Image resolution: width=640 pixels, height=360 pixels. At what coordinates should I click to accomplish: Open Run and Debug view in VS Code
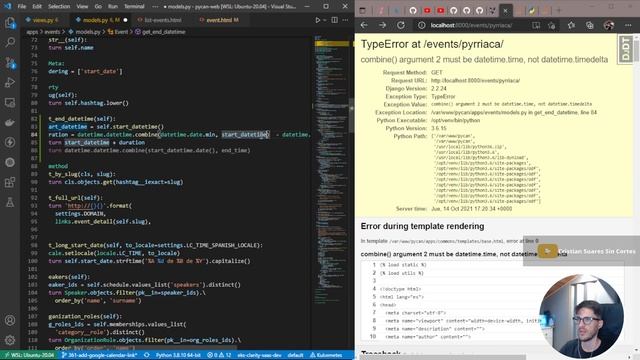(10, 82)
